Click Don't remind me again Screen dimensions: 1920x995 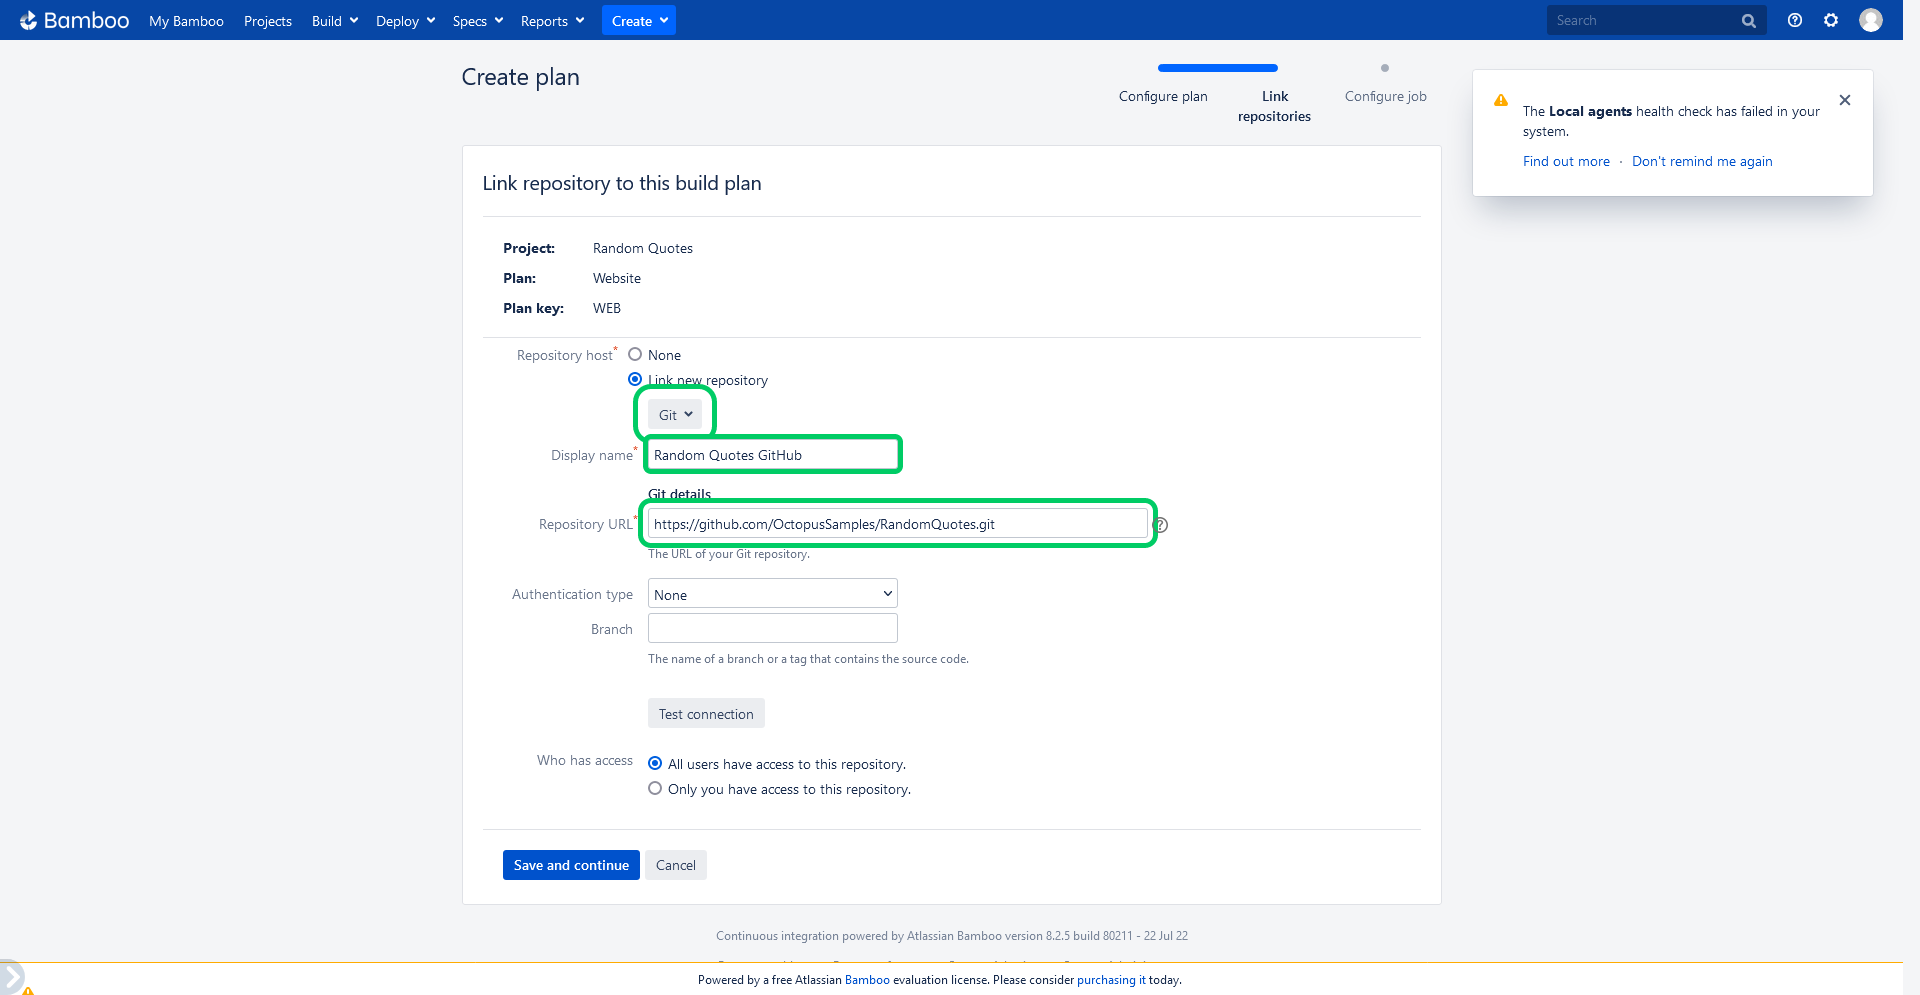pyautogui.click(x=1702, y=161)
